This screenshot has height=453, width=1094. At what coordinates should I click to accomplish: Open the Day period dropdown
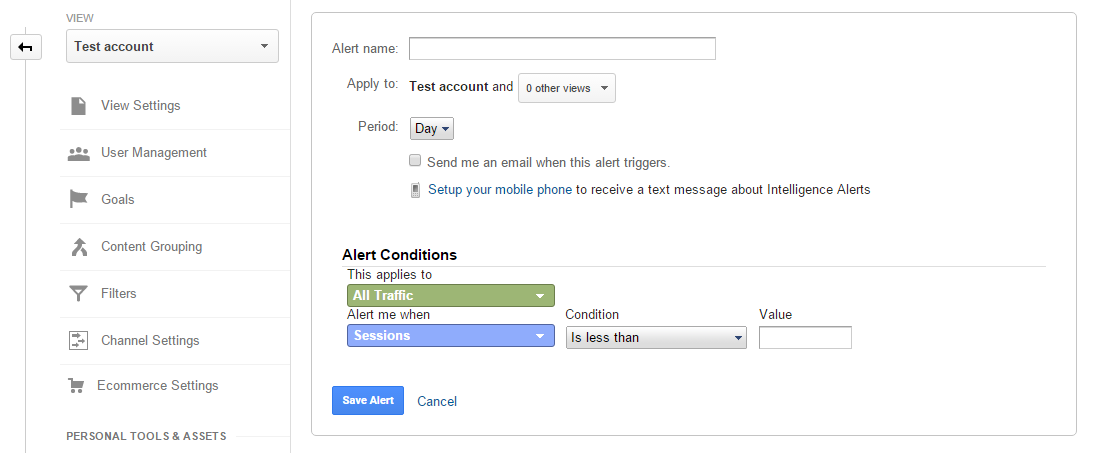432,128
